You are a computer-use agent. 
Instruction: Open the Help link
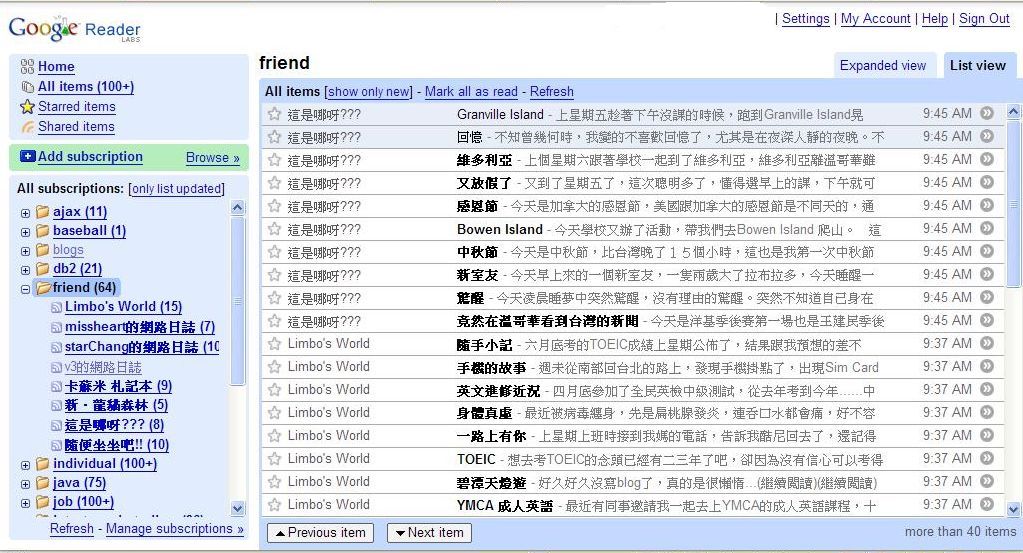934,19
